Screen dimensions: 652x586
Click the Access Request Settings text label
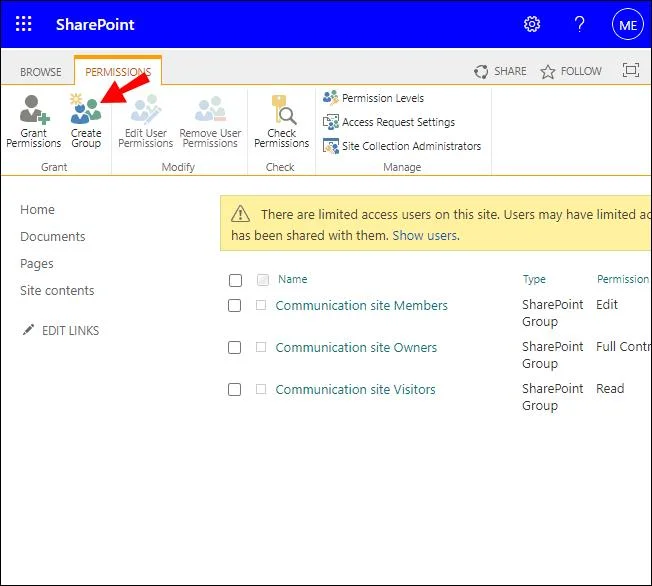398,122
